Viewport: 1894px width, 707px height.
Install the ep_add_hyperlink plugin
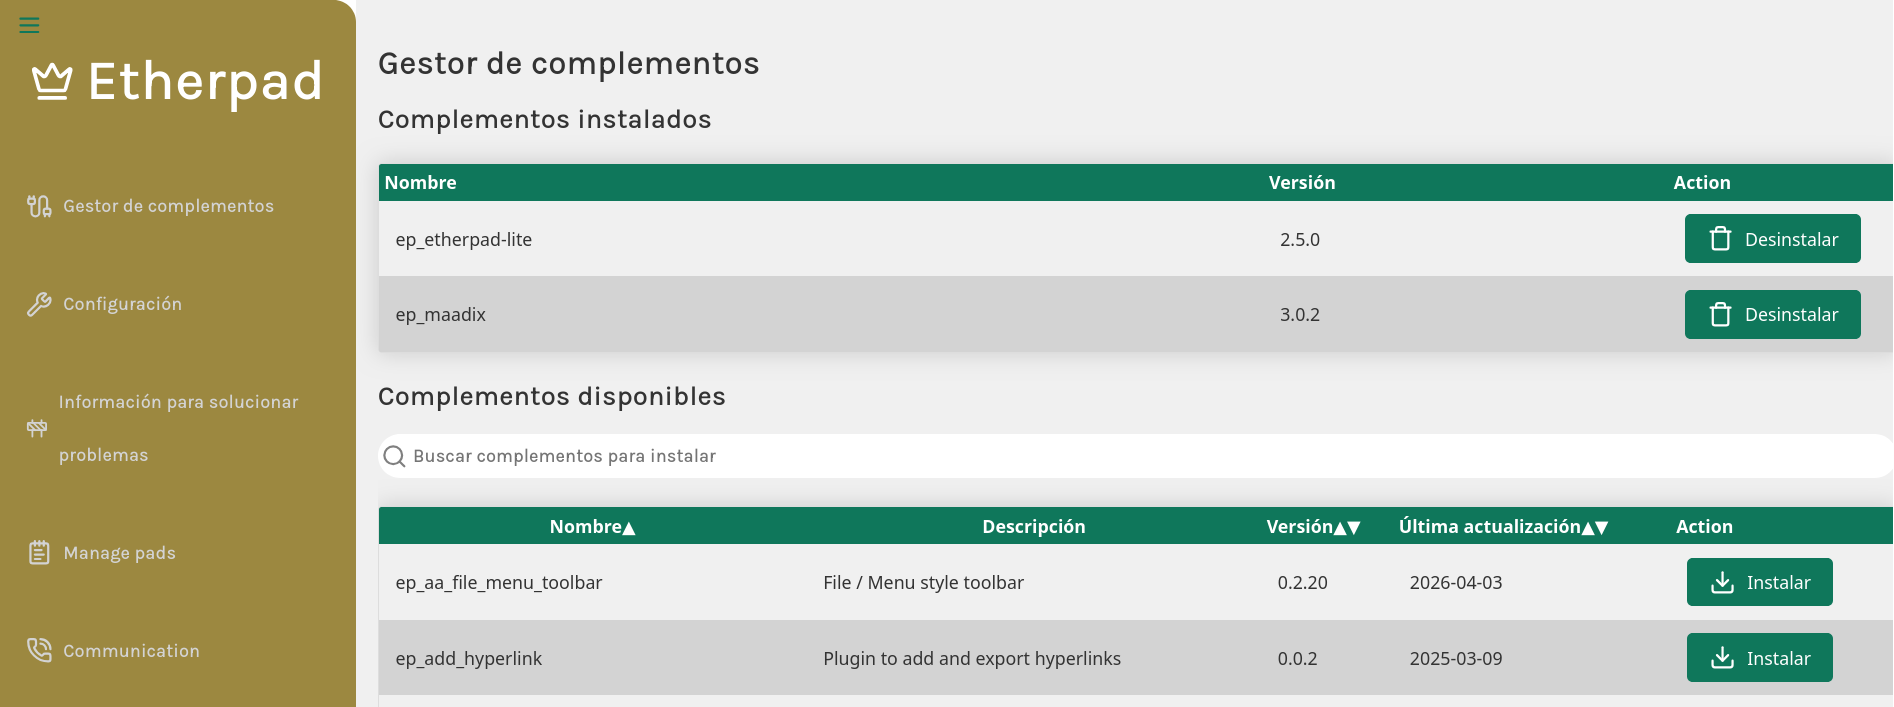[1759, 658]
